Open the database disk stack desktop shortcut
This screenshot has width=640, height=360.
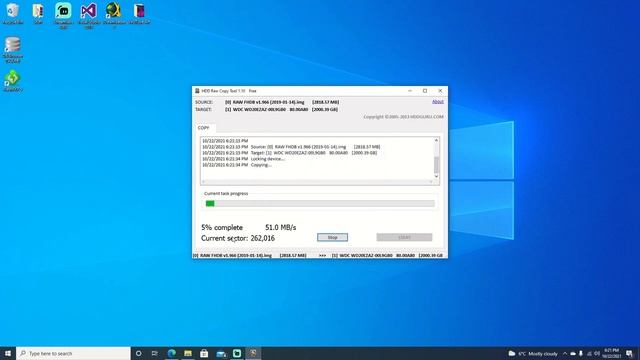click(13, 49)
